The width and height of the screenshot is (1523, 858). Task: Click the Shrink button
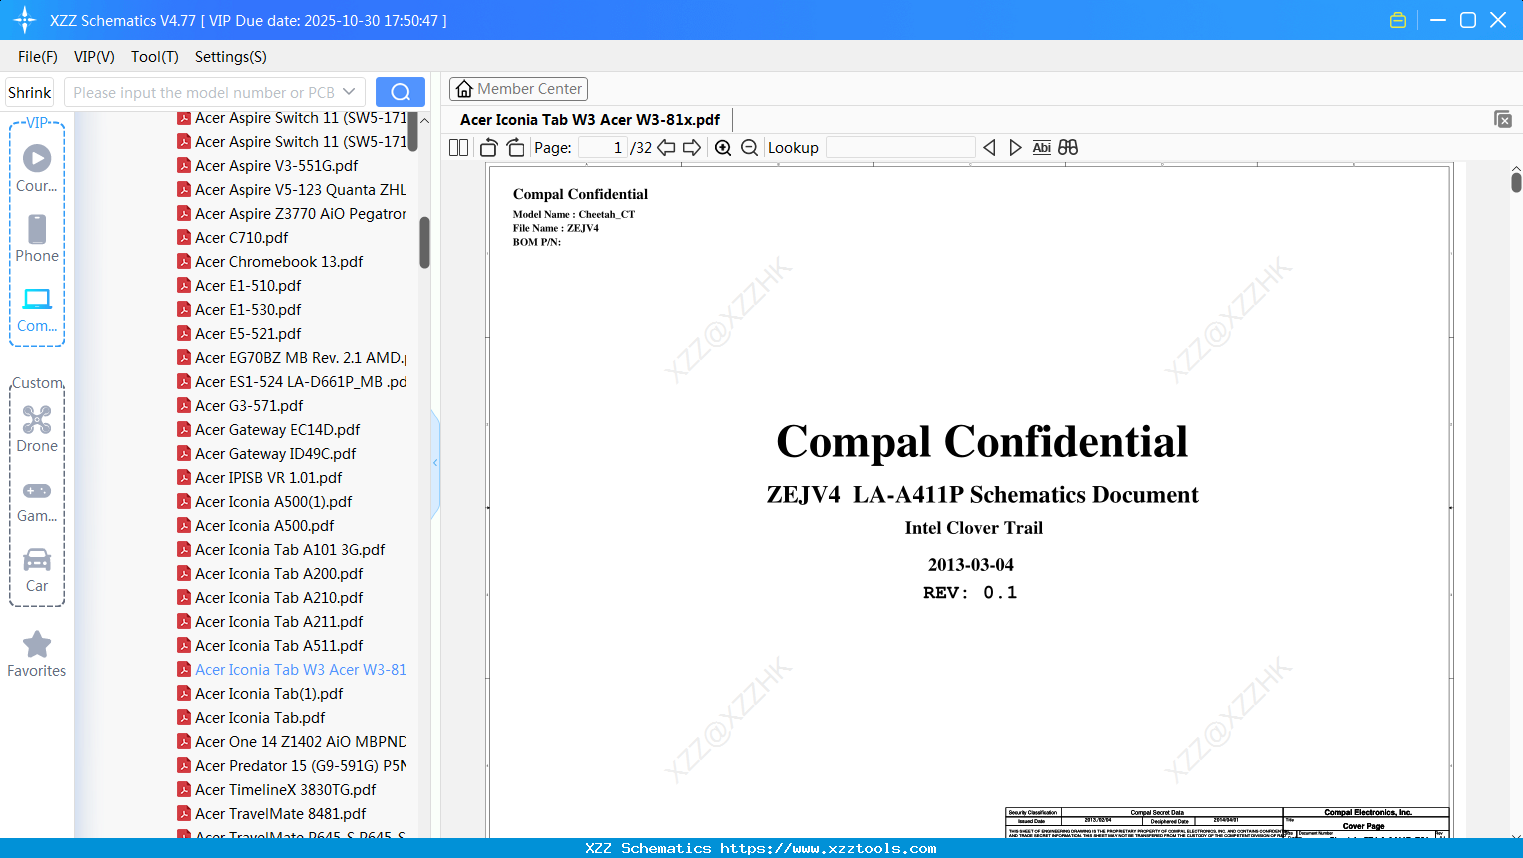click(x=29, y=92)
